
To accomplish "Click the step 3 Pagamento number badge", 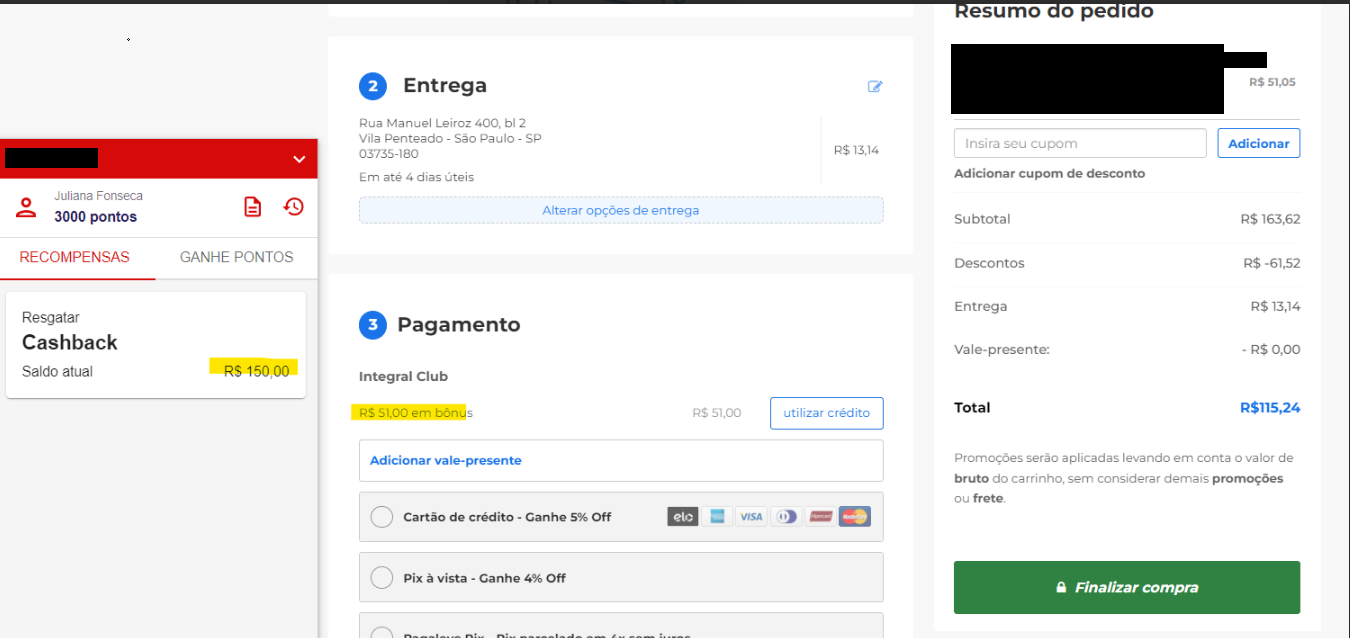I will click(373, 325).
